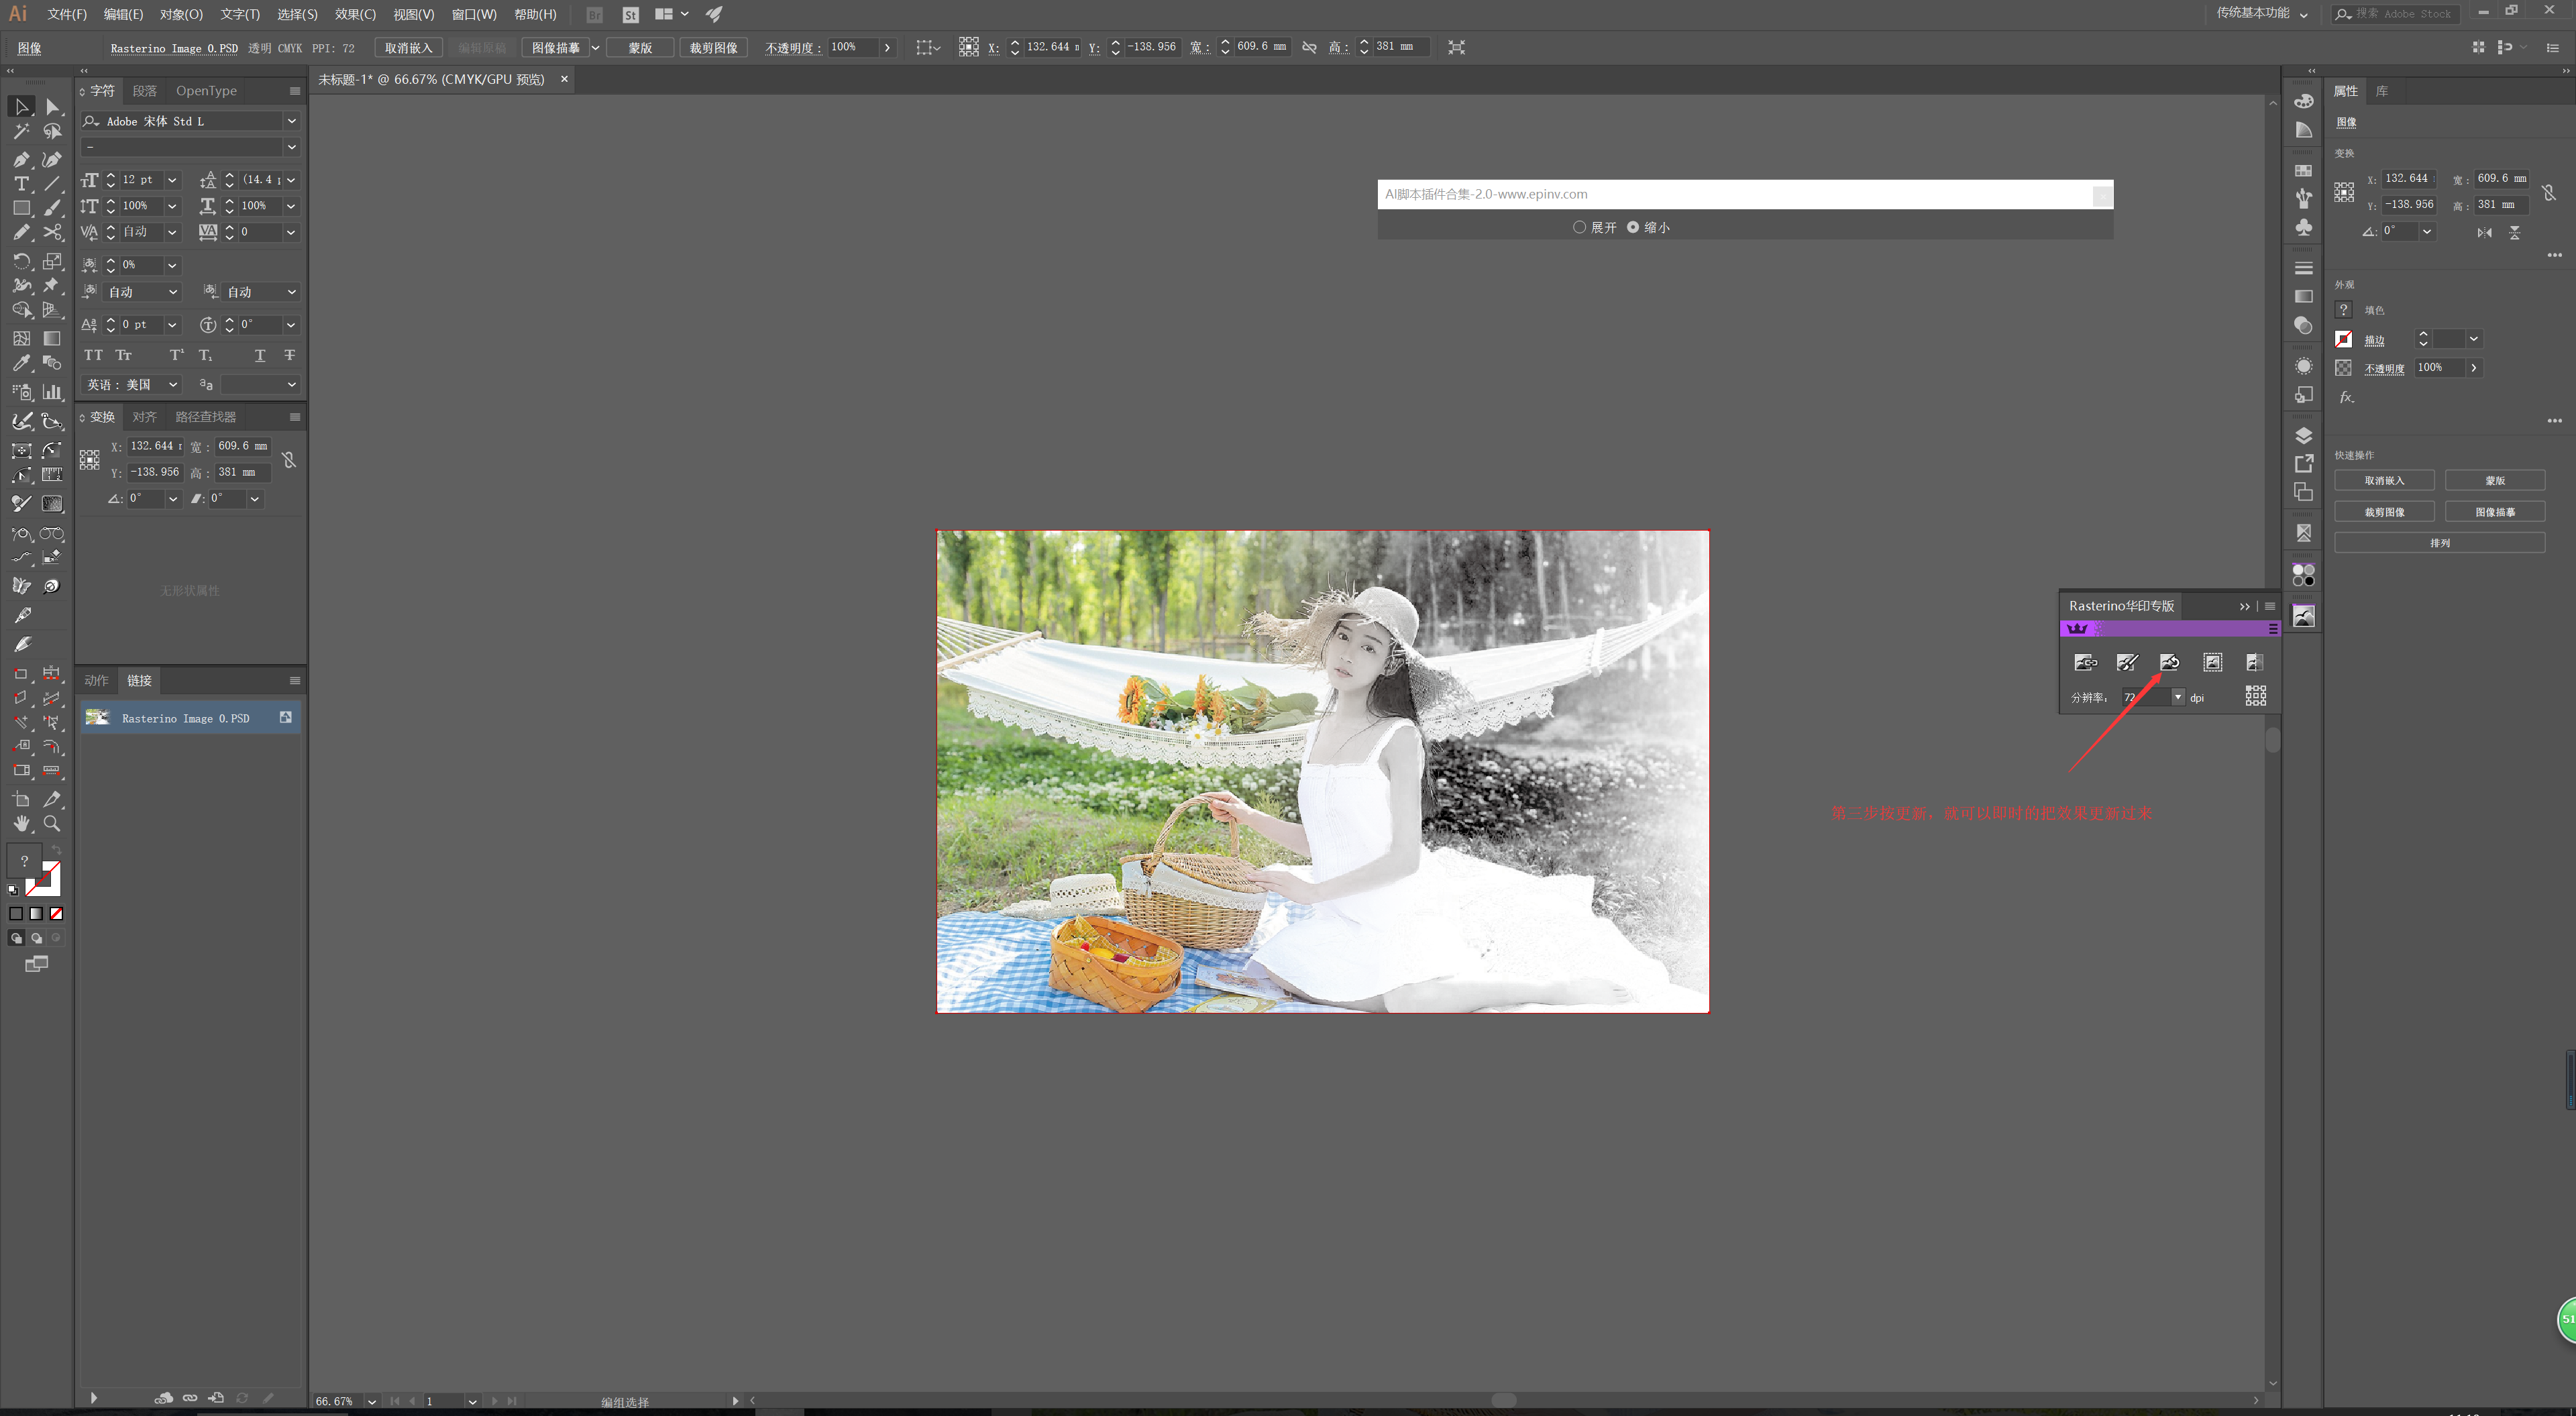Select Rasterino Image 0.PSD in the links panel
The image size is (2576, 1416).
(x=185, y=718)
